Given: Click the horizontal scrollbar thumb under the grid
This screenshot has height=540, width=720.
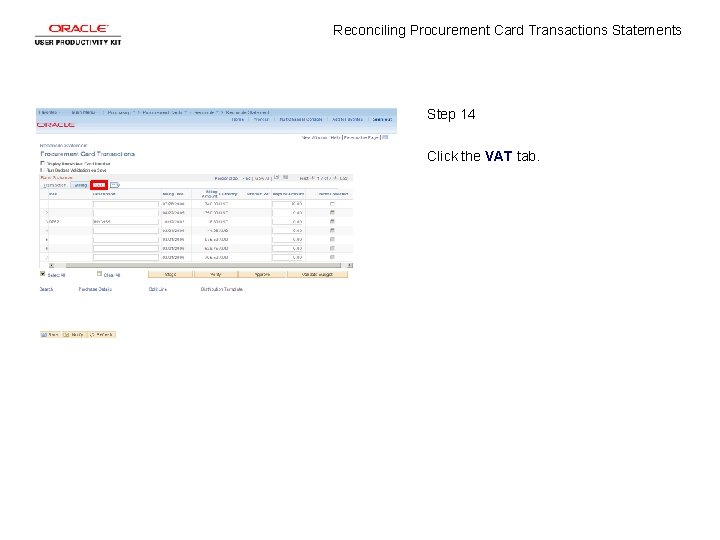Looking at the screenshot, I should (x=203, y=265).
